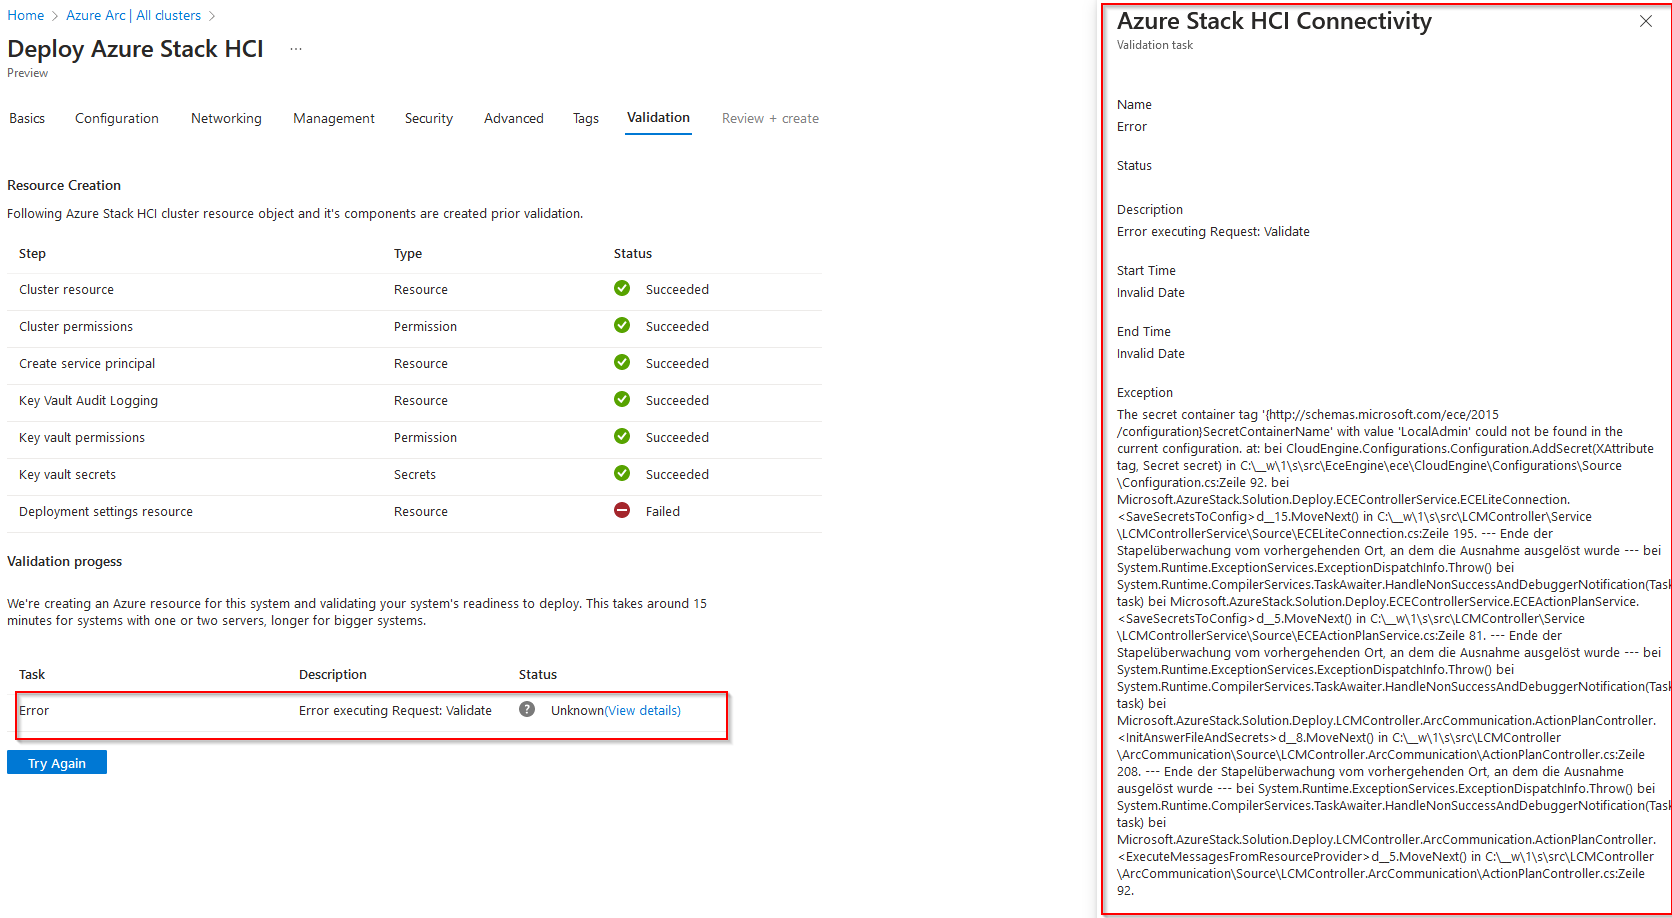Viewport: 1672px width, 918px height.
Task: Switch to the Security tab
Action: coord(429,118)
